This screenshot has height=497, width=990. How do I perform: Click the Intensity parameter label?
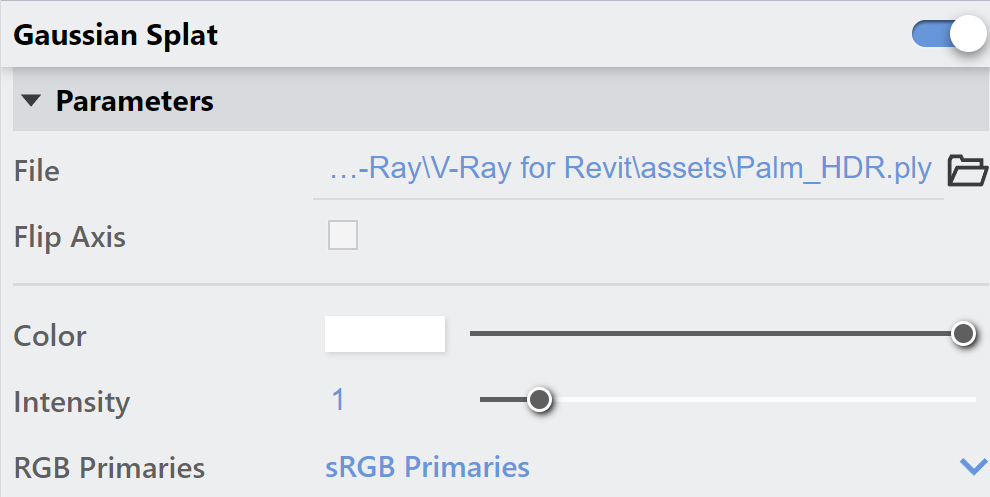pos(72,402)
